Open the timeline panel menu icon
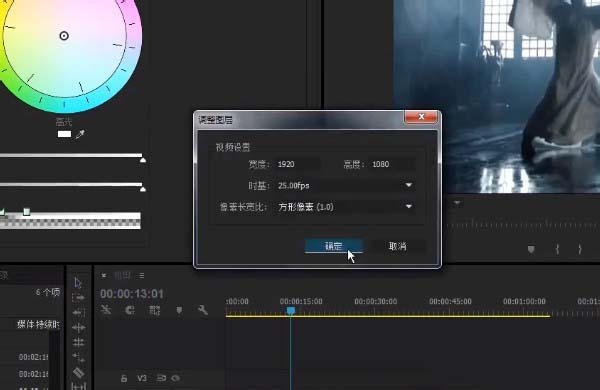This screenshot has width=600, height=390. tap(142, 276)
